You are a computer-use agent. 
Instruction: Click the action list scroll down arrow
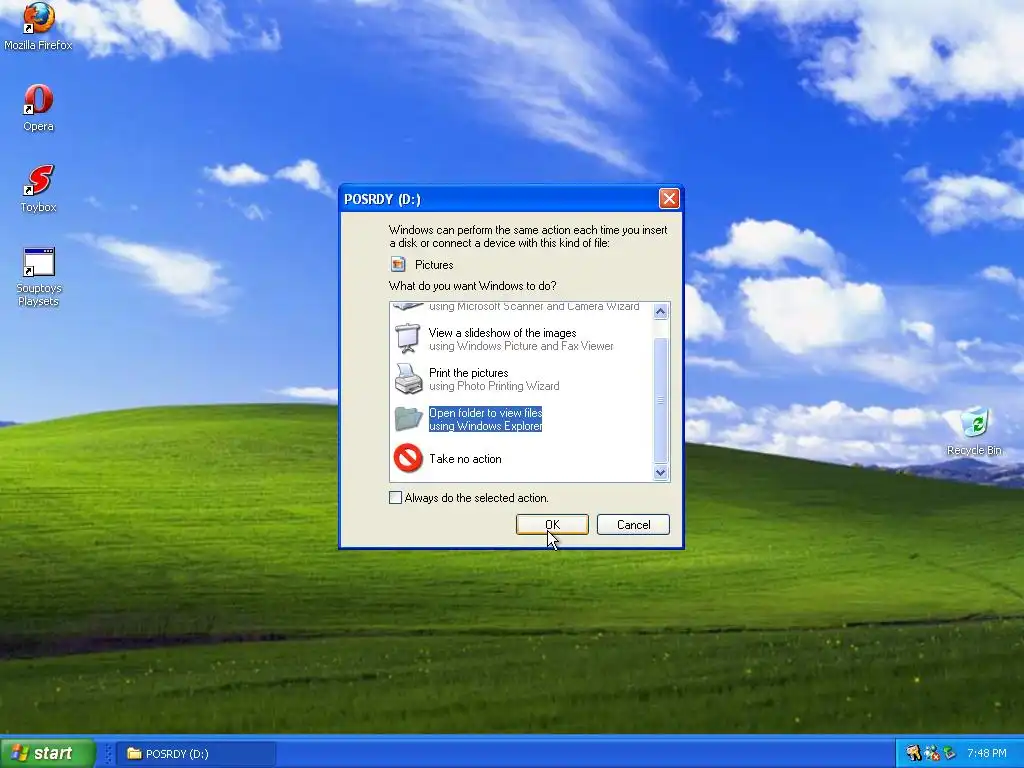[x=661, y=472]
